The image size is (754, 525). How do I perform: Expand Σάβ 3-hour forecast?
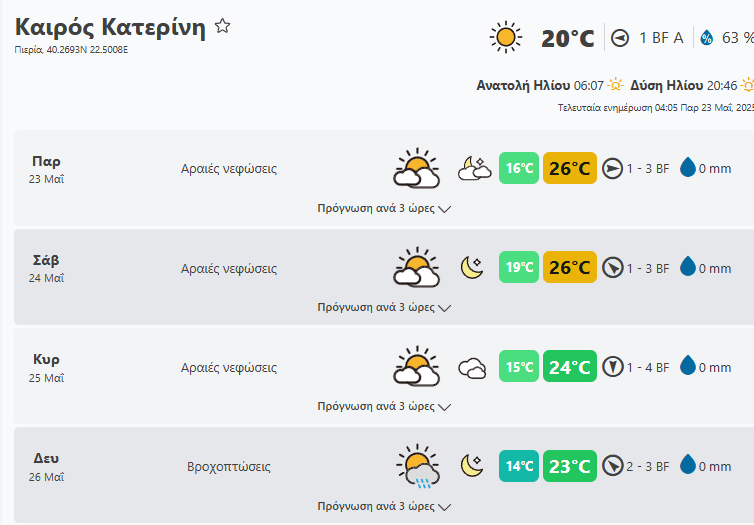click(x=385, y=308)
